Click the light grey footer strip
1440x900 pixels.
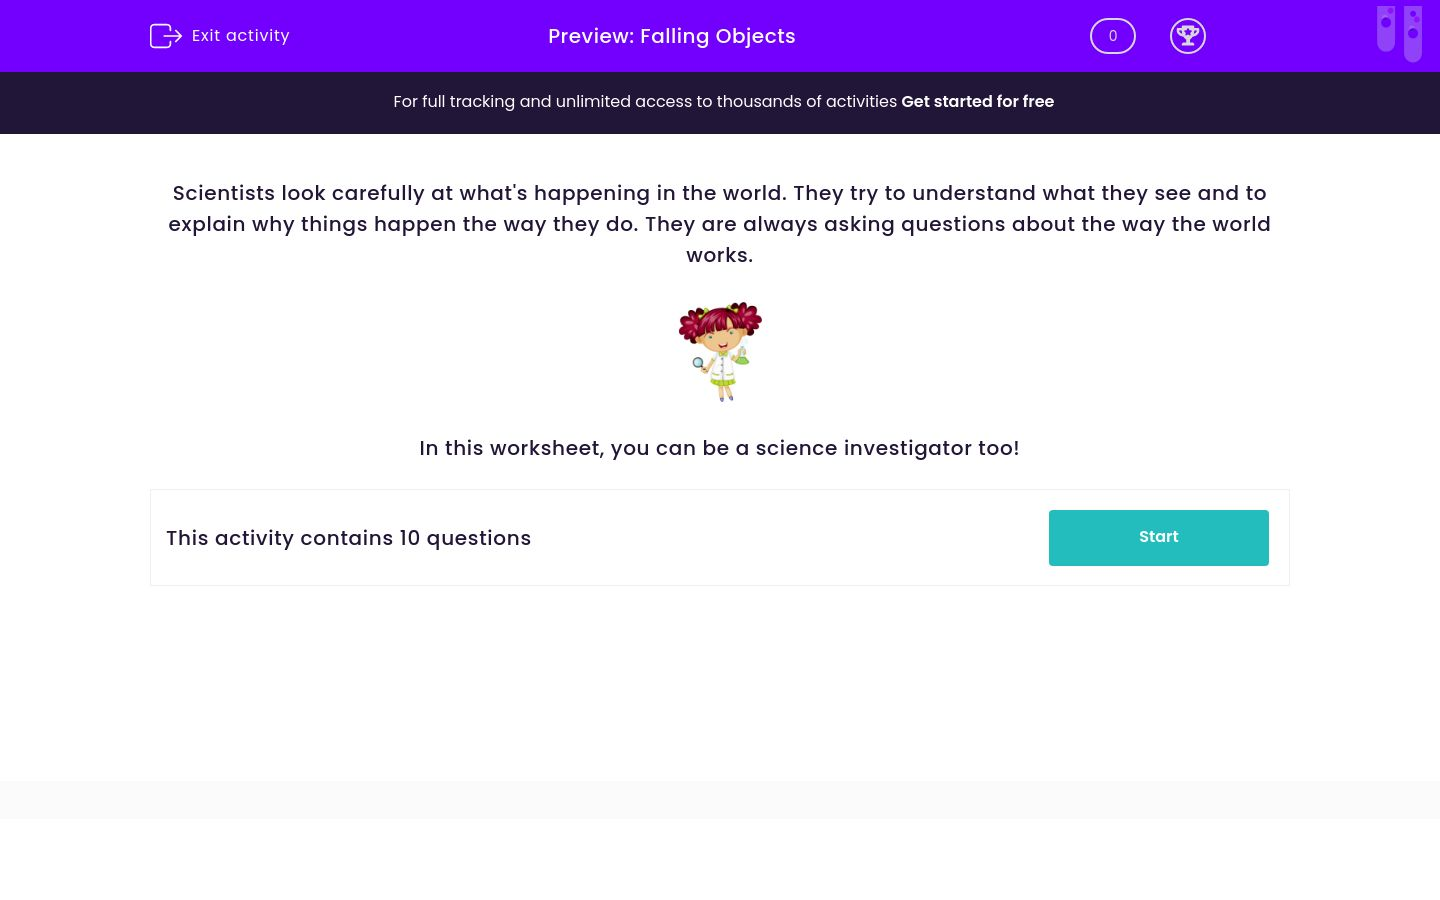(720, 800)
